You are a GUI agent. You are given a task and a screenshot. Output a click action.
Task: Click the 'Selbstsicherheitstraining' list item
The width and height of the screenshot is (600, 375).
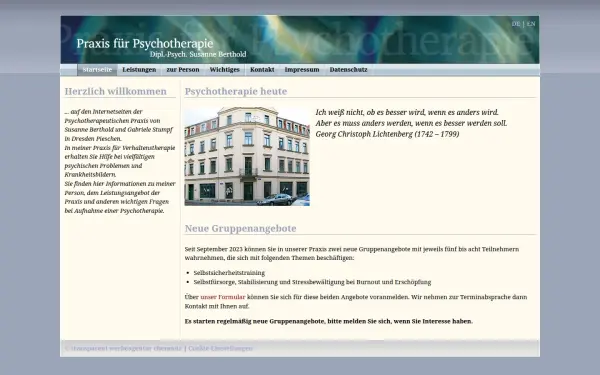229,273
